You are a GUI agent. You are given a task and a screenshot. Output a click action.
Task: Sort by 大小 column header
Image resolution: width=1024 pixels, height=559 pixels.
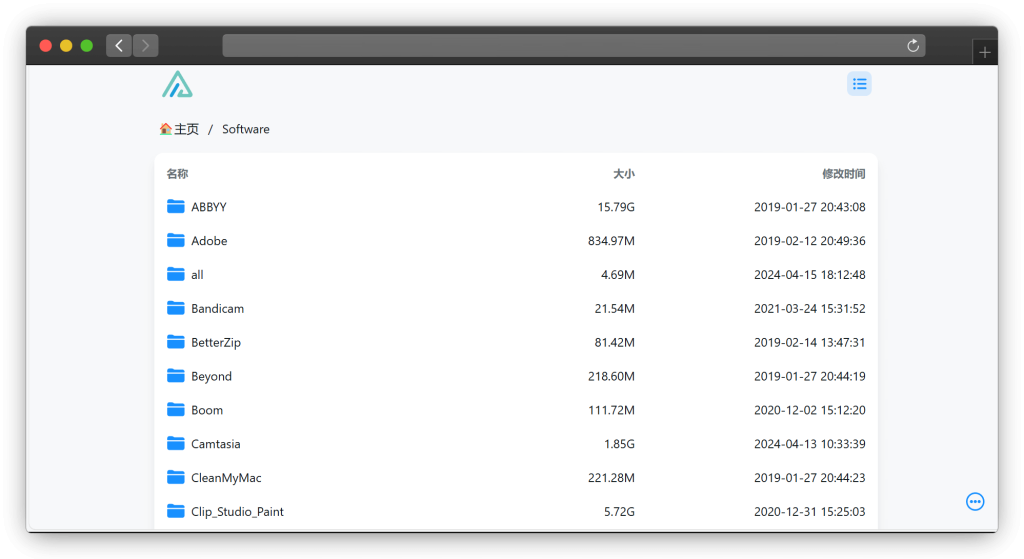(623, 174)
